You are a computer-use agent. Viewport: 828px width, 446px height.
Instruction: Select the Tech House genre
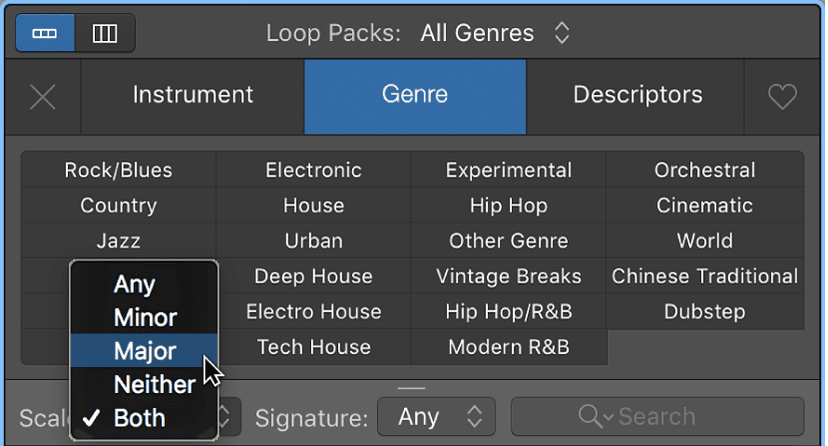314,347
